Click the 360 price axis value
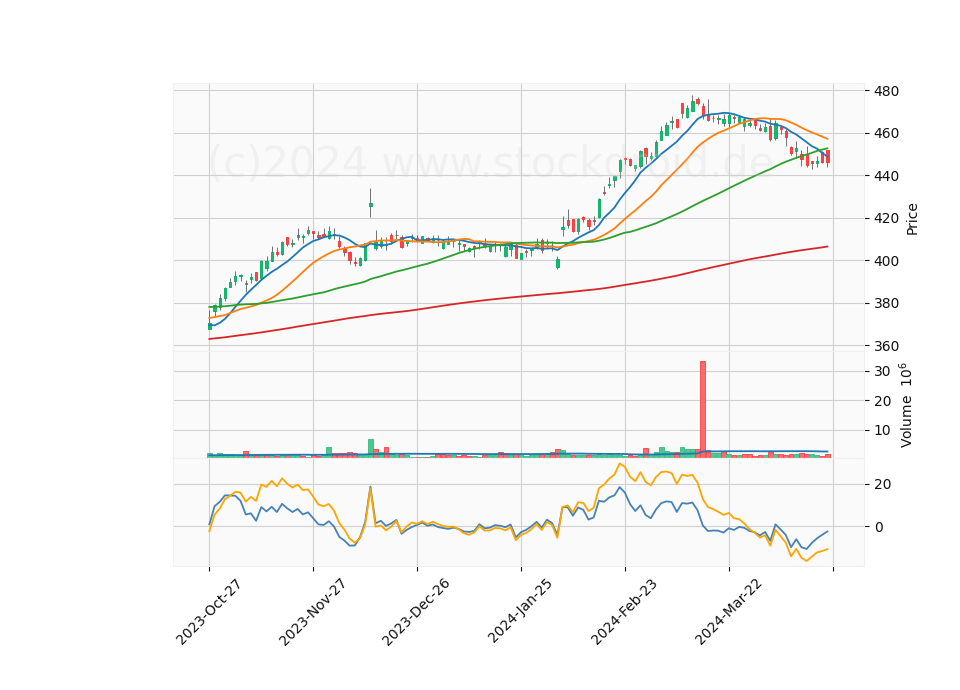This screenshot has width=960, height=690. point(886,347)
